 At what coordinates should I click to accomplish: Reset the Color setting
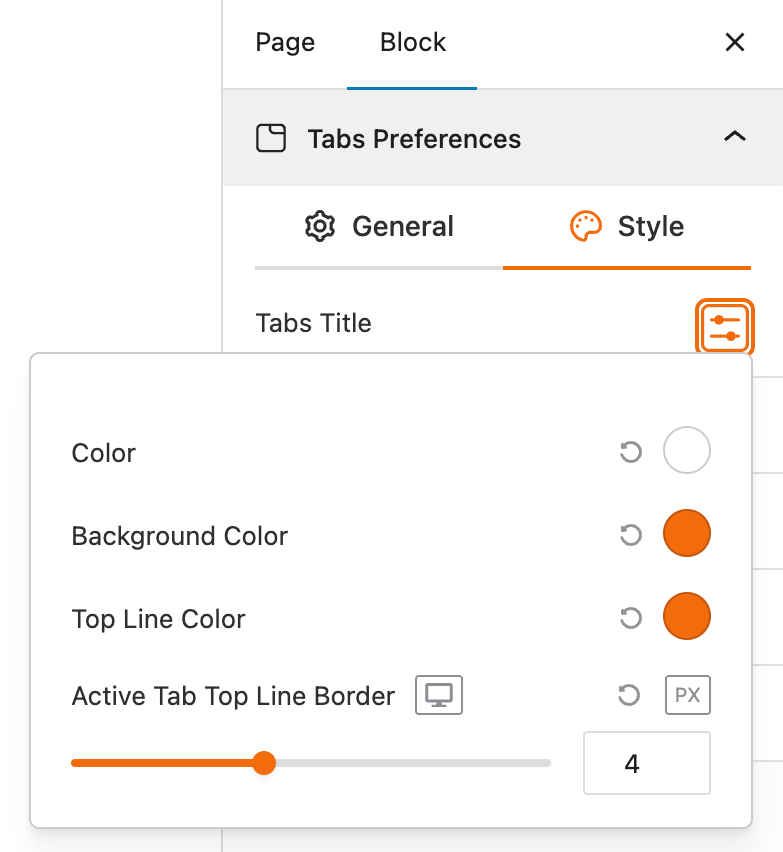630,453
